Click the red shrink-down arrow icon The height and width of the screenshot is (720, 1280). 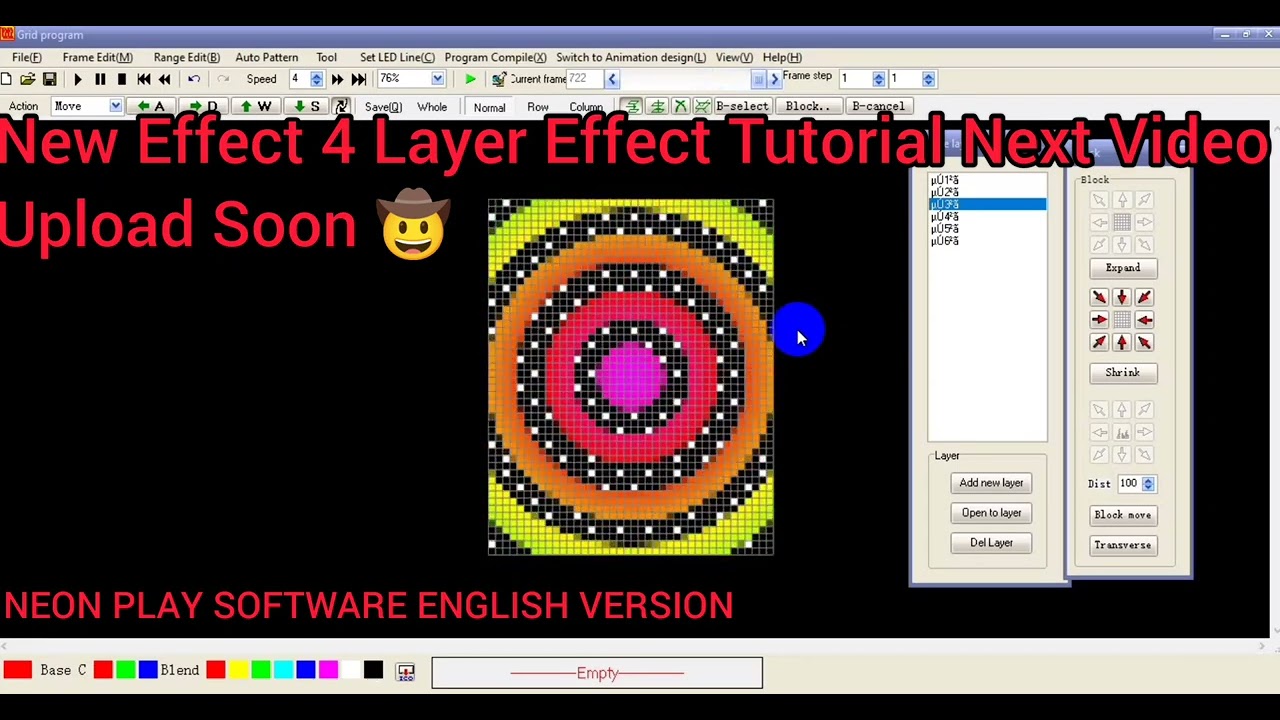point(1121,298)
